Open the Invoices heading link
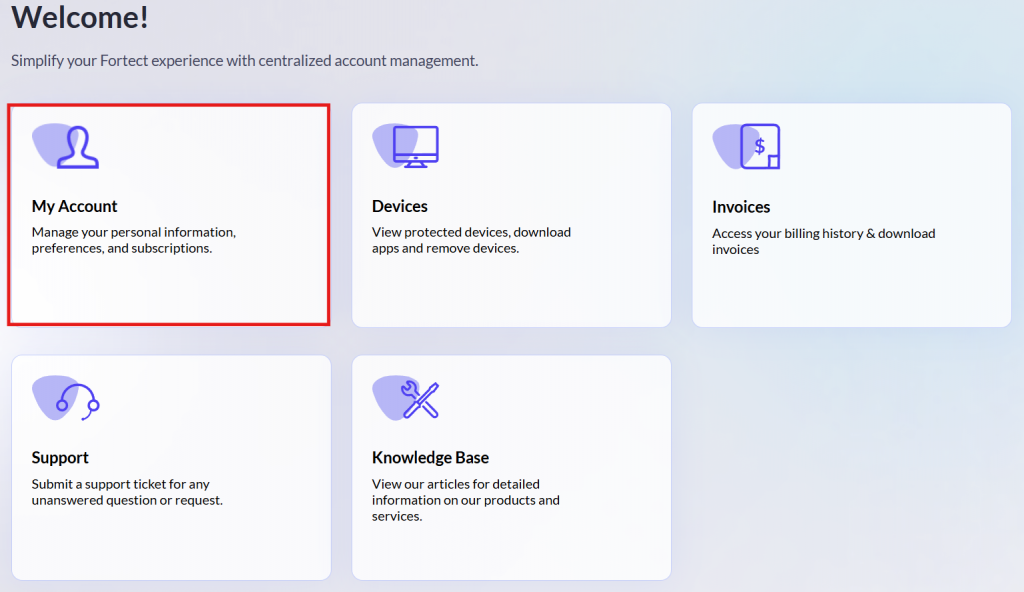This screenshot has height=592, width=1024. (741, 207)
